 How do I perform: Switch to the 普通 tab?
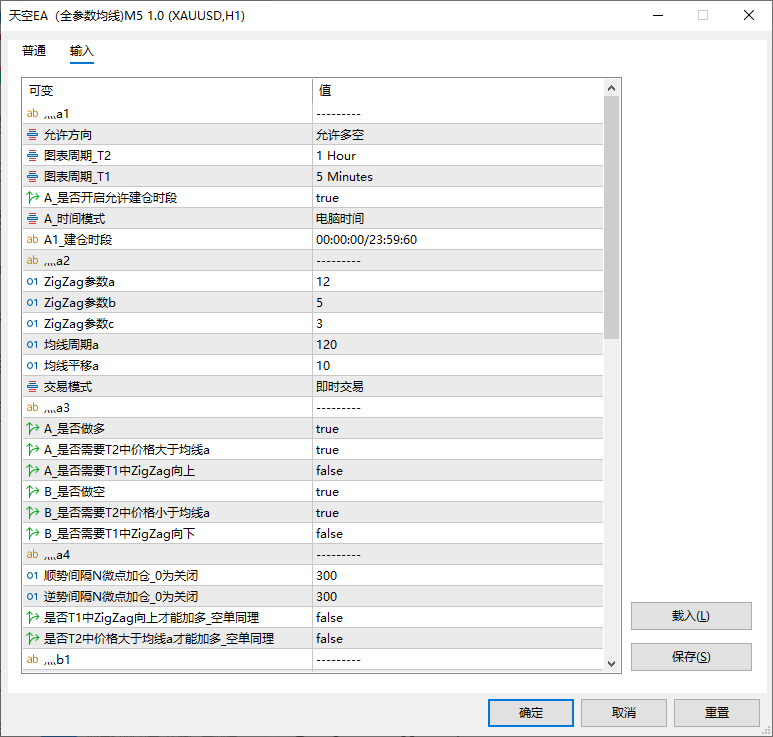(34, 51)
